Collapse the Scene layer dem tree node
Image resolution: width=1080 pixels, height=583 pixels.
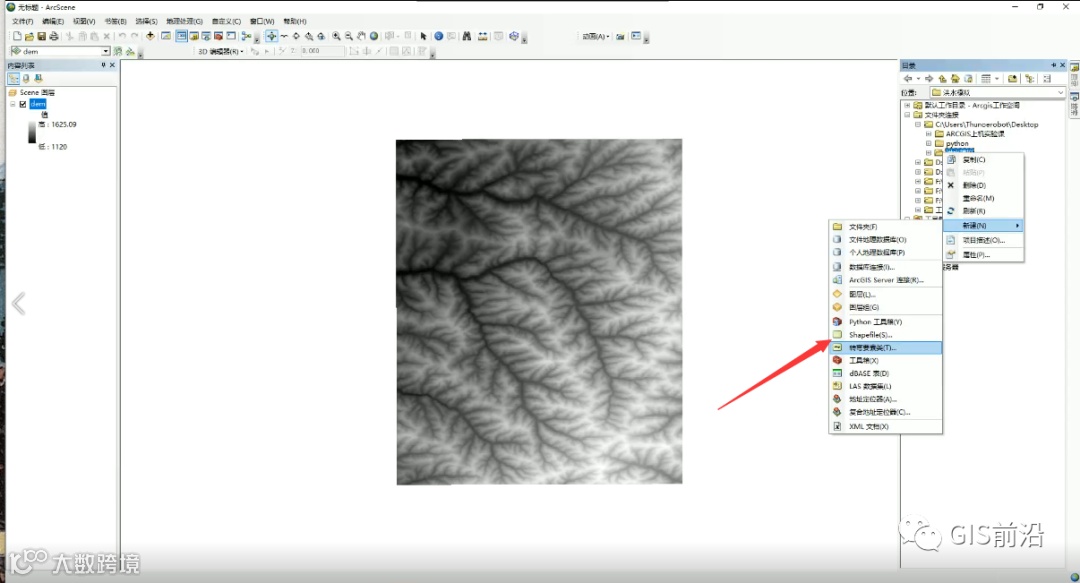pyautogui.click(x=12, y=104)
